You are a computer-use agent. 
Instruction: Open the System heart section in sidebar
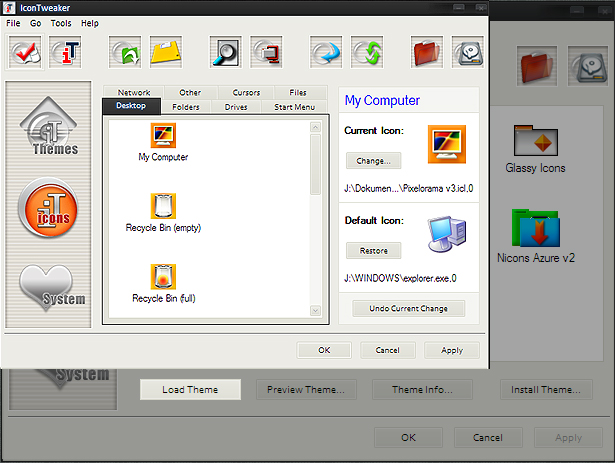51,288
